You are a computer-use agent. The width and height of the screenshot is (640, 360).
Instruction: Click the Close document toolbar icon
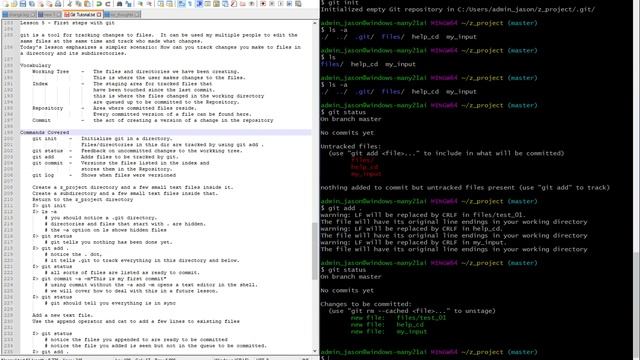pos(41,4)
